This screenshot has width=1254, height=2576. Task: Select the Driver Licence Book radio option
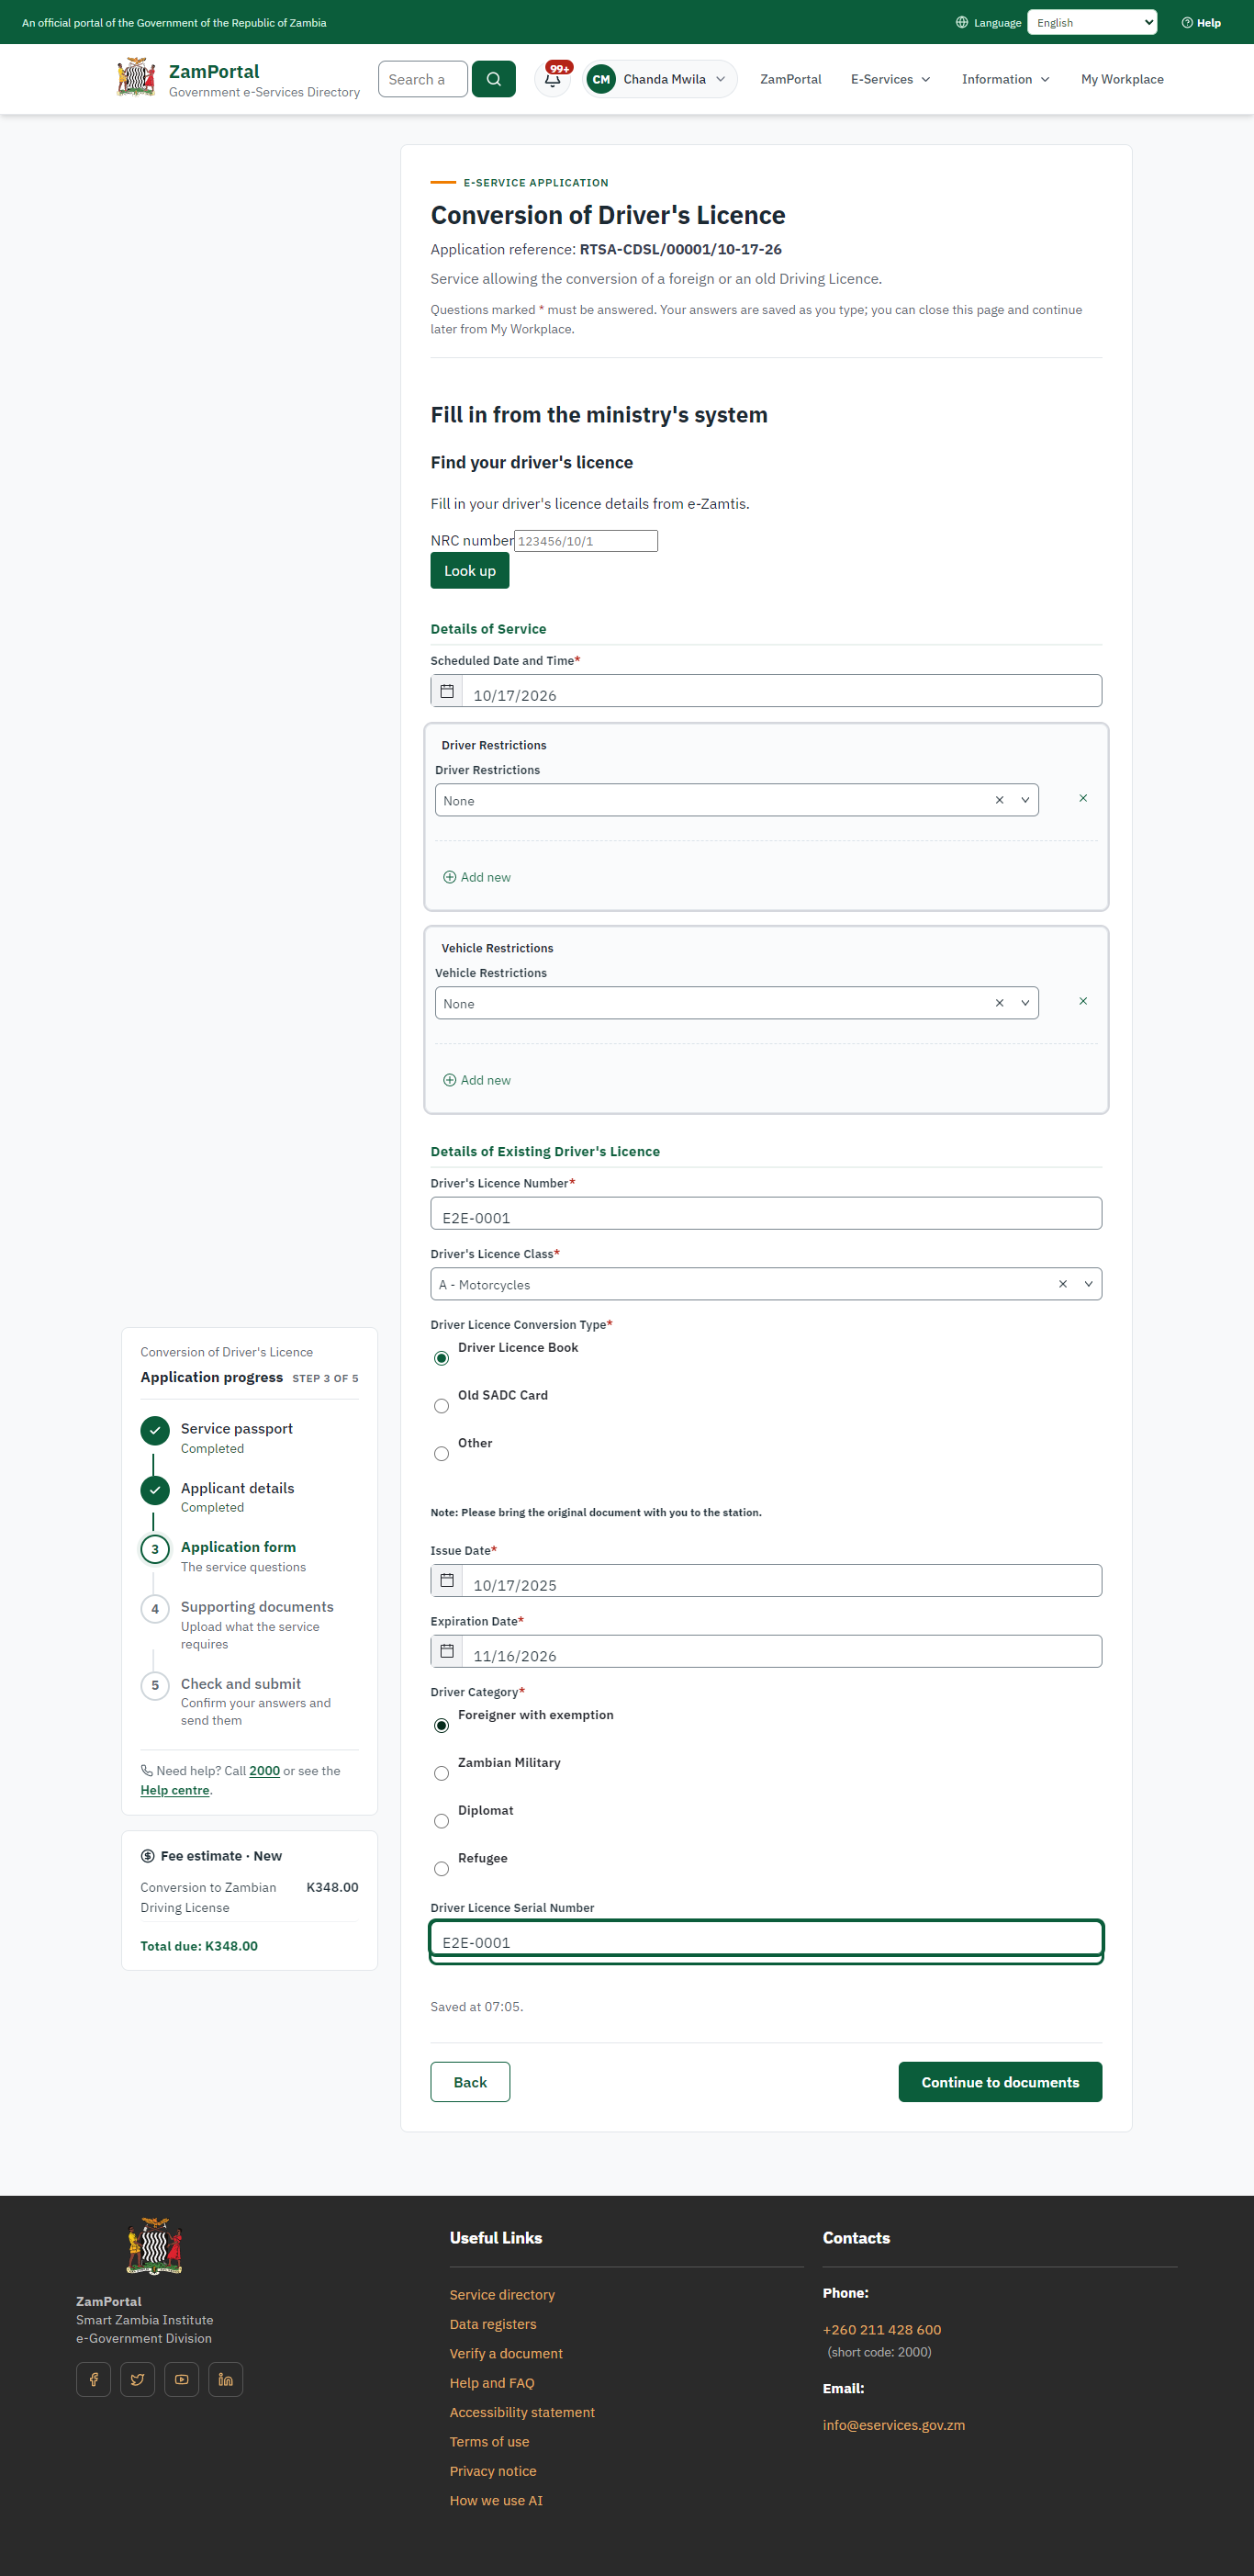pos(441,1358)
